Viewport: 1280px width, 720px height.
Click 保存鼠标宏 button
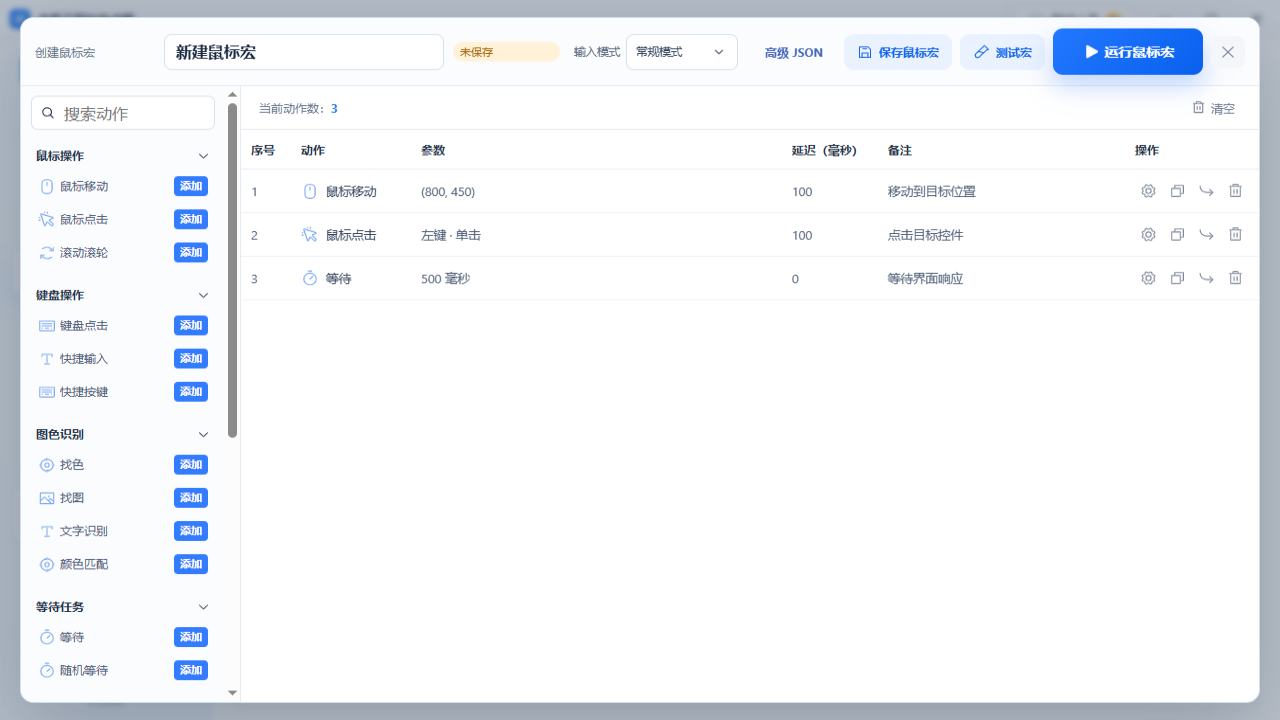click(x=897, y=52)
